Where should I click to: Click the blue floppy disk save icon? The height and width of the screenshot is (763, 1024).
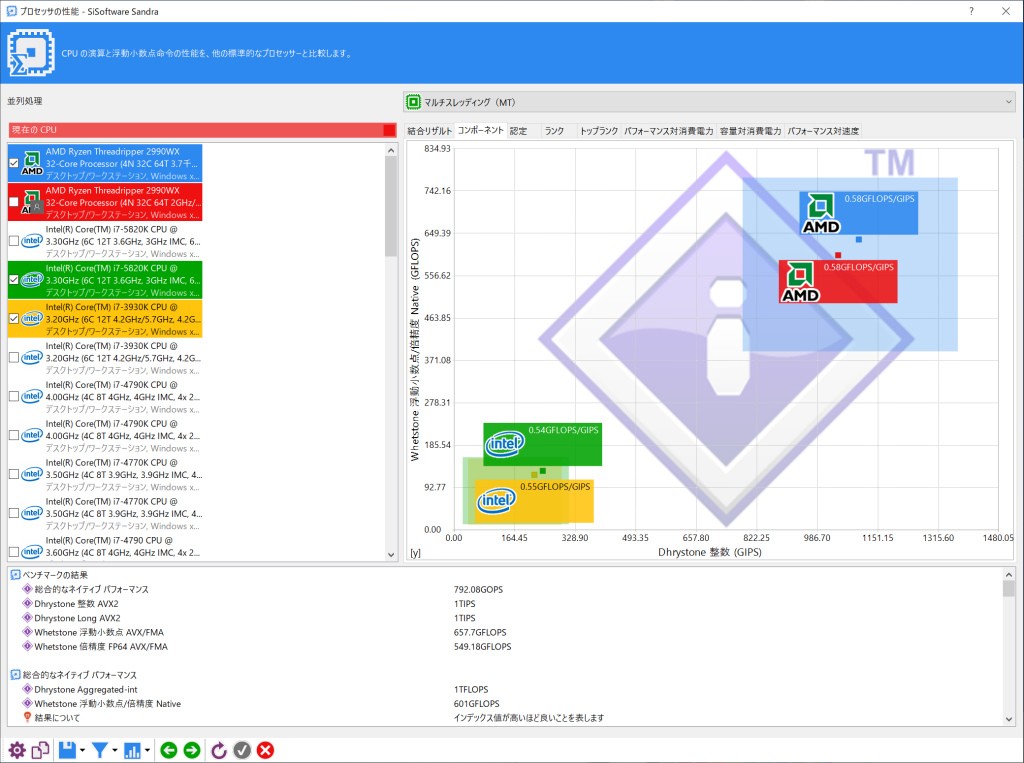point(66,750)
